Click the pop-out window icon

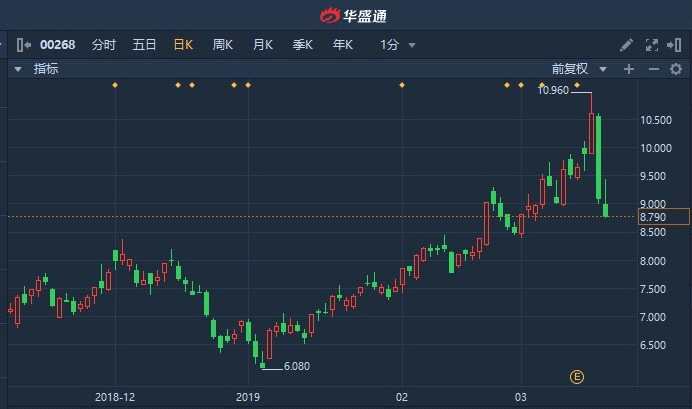(x=675, y=45)
